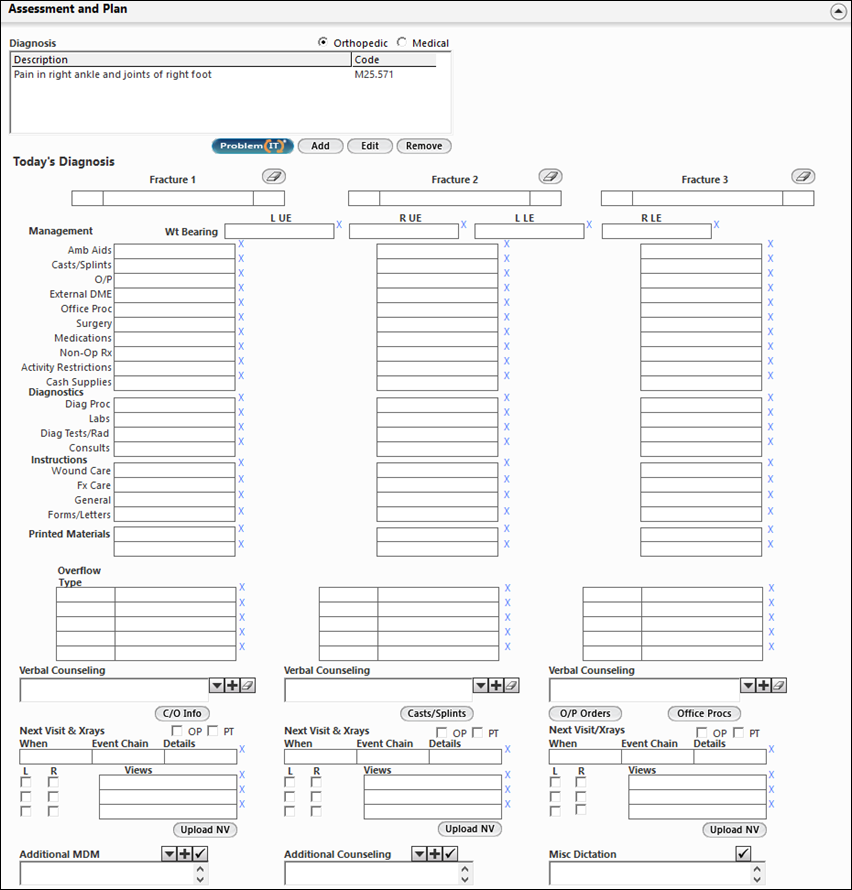852x890 pixels.
Task: Clear the R LE weight bearing X
Action: click(716, 225)
